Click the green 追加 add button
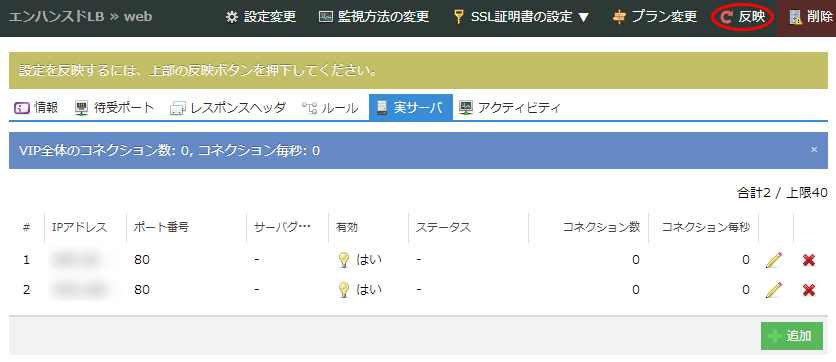836x362 pixels. tap(792, 336)
